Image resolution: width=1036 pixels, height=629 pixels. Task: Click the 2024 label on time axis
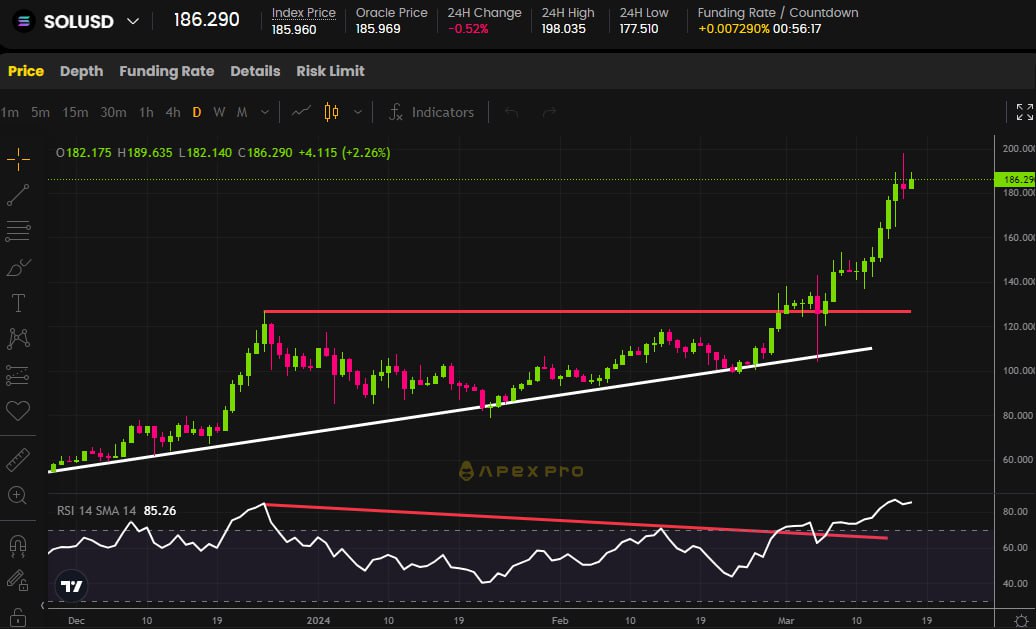318,620
